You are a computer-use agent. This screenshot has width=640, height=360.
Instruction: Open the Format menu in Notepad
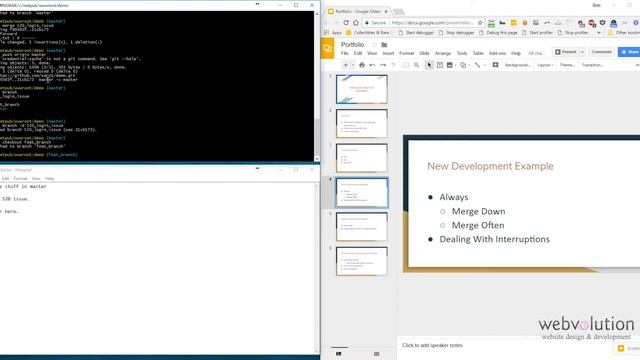click(20, 179)
